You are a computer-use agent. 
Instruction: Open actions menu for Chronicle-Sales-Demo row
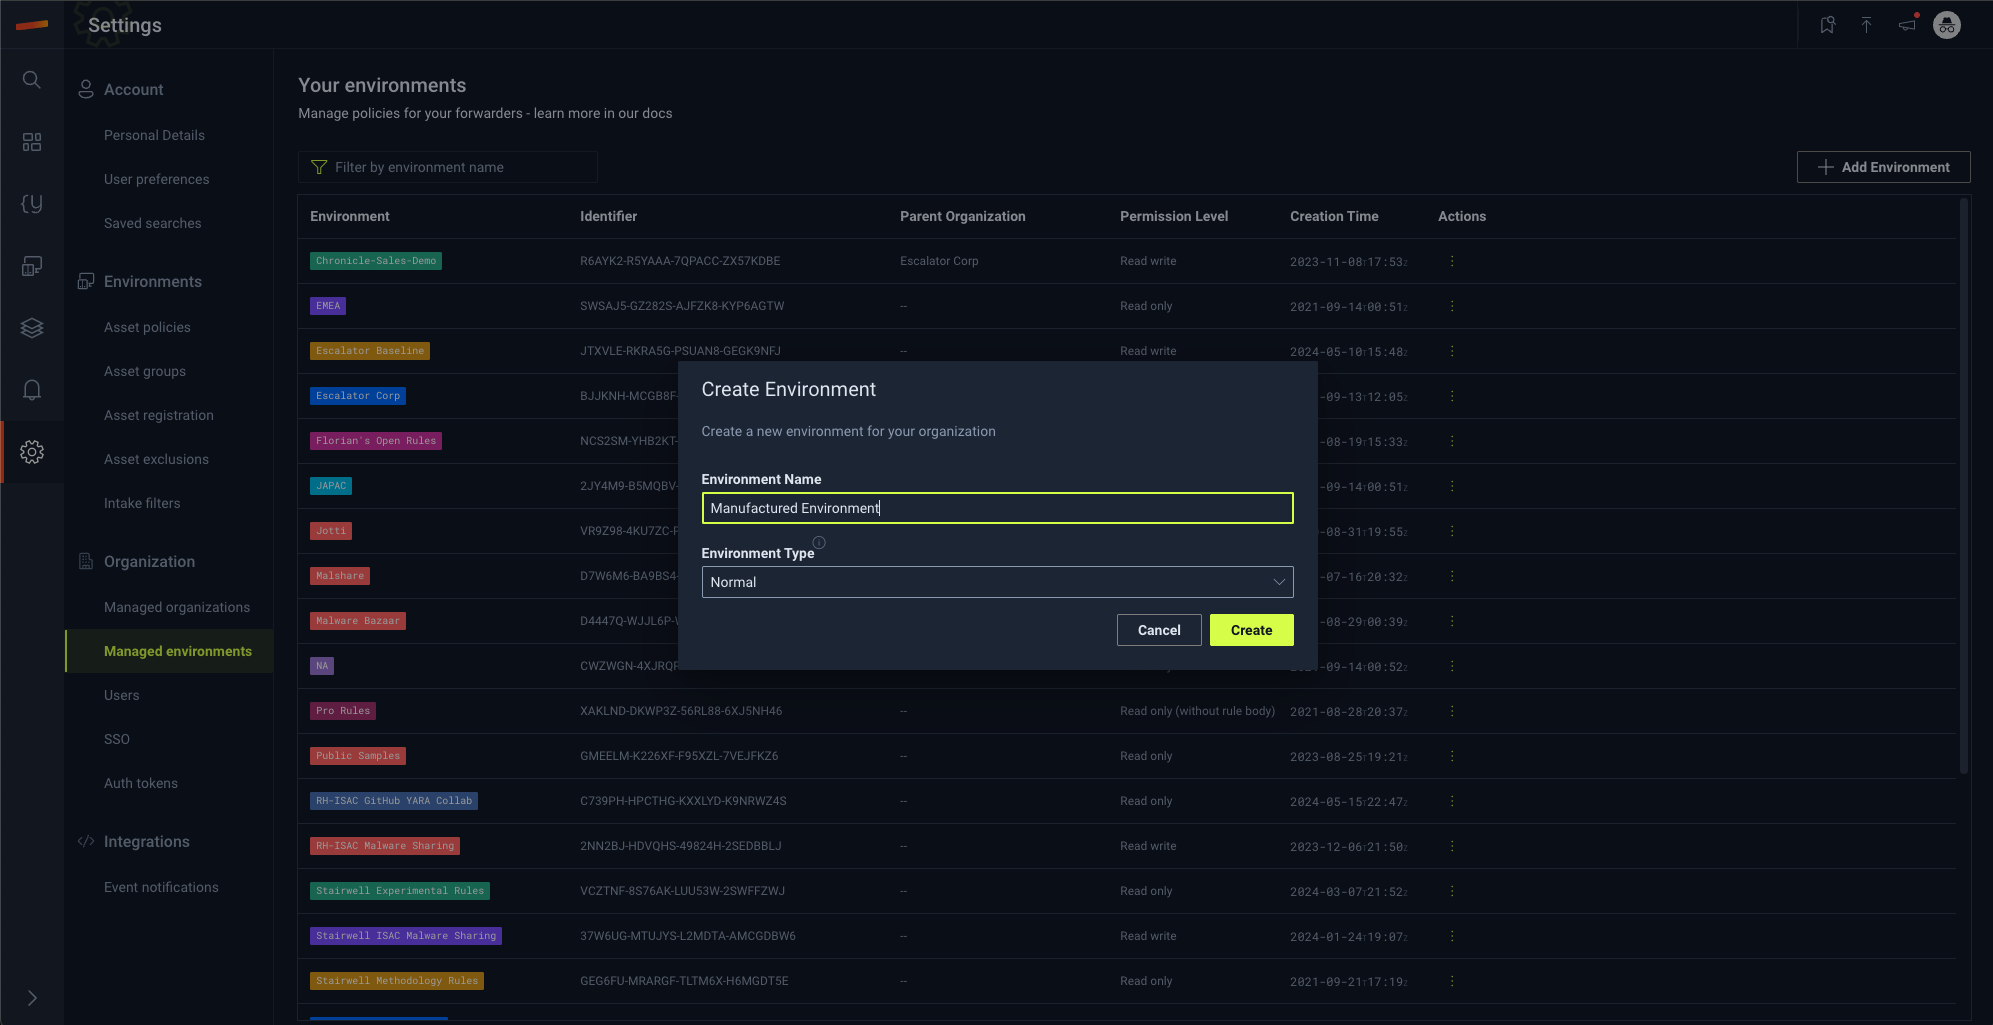click(x=1452, y=261)
